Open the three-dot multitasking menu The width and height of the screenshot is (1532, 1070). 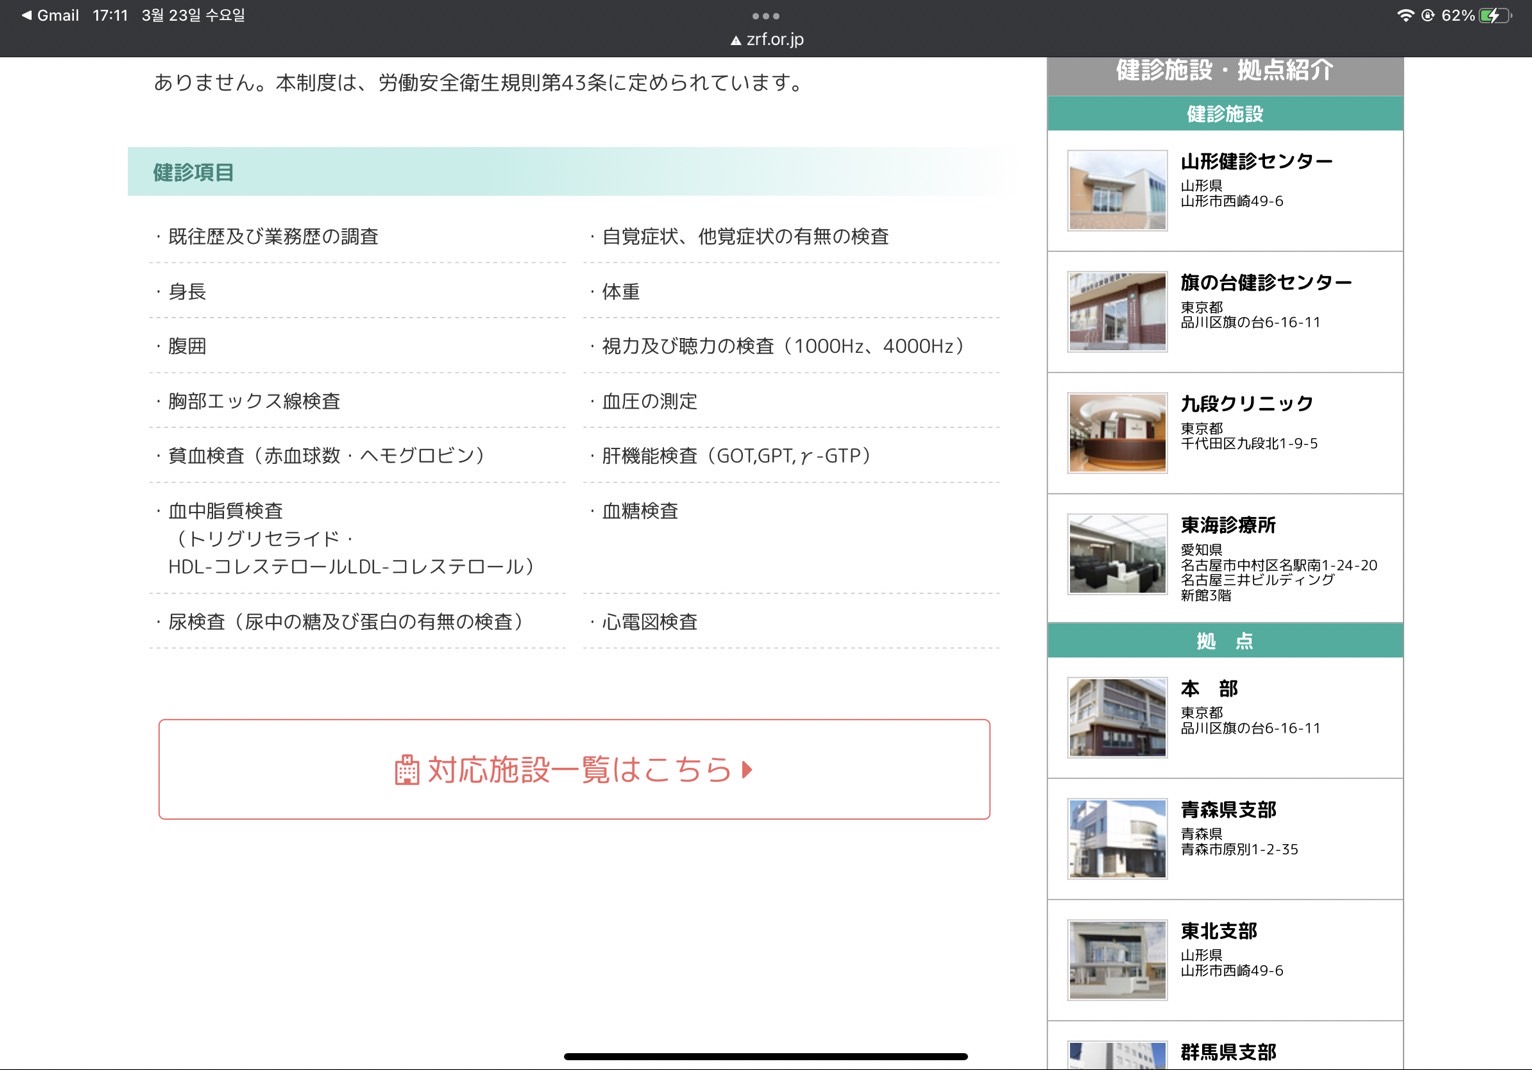(766, 16)
